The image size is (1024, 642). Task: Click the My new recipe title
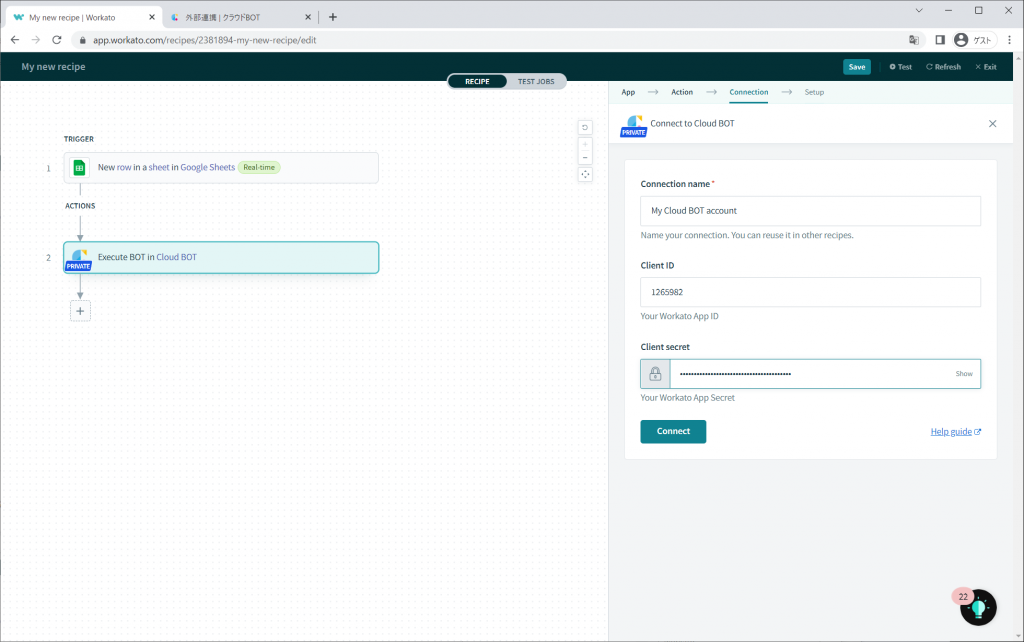[54, 67]
